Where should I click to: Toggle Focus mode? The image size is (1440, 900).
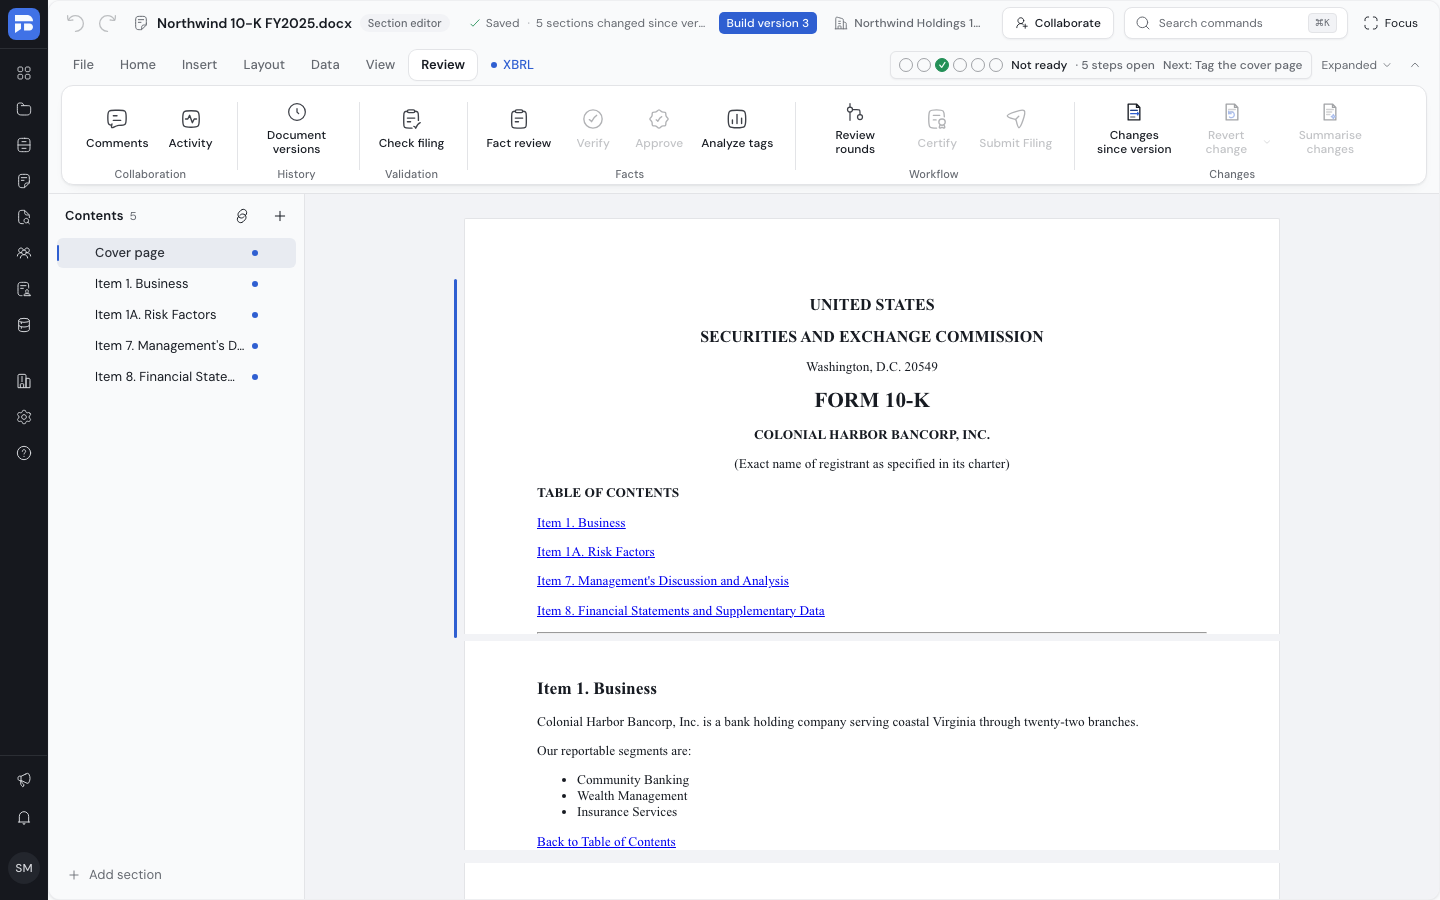tap(1391, 23)
